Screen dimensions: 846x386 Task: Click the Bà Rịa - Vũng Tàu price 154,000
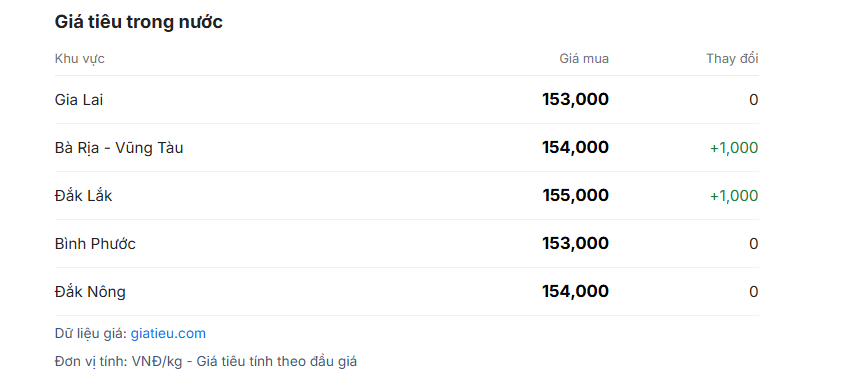tap(576, 147)
